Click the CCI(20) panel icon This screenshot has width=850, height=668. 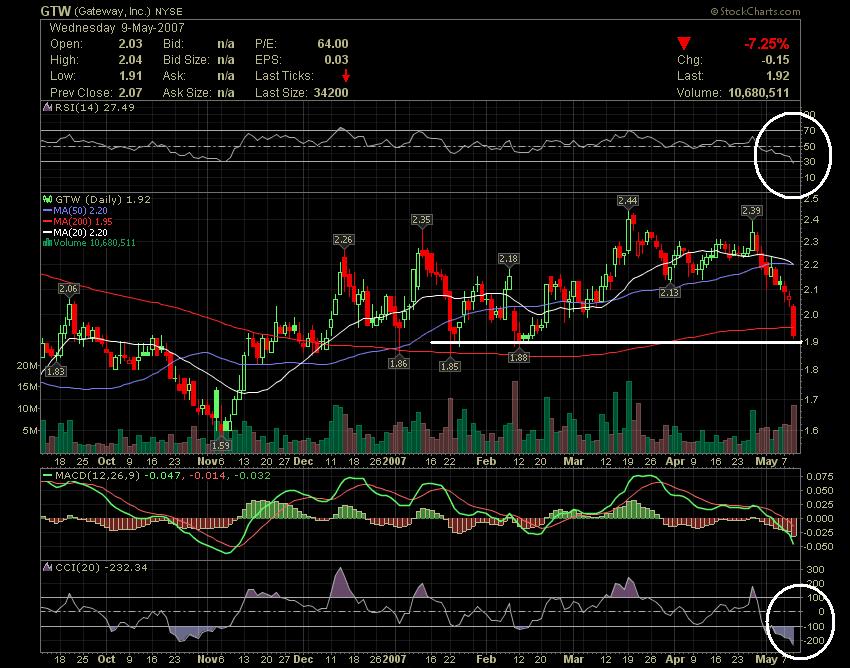[48, 568]
